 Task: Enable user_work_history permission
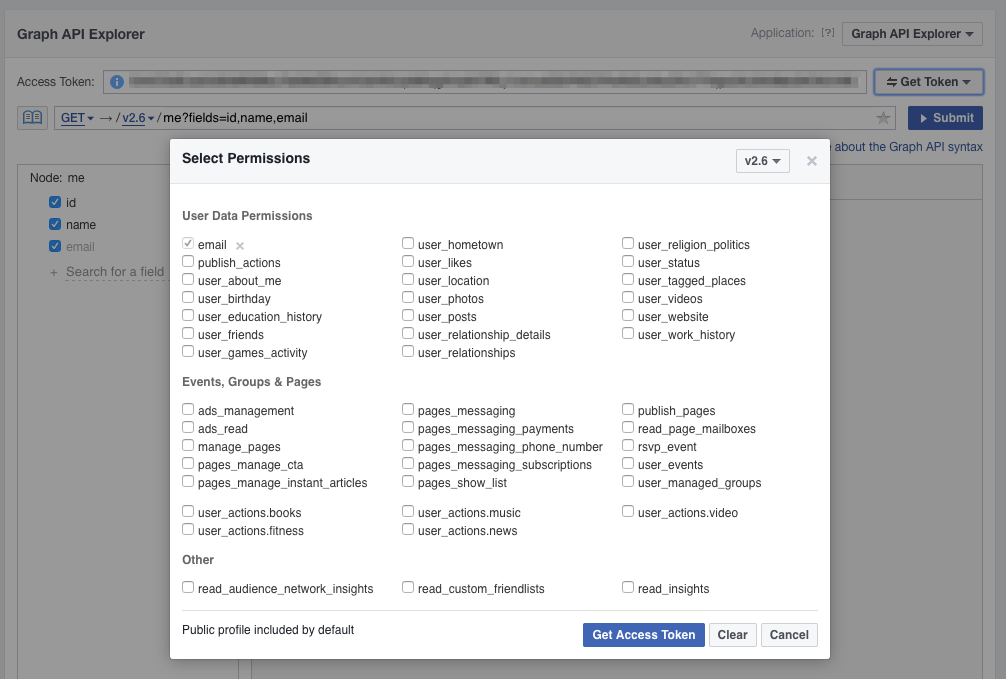click(x=628, y=333)
